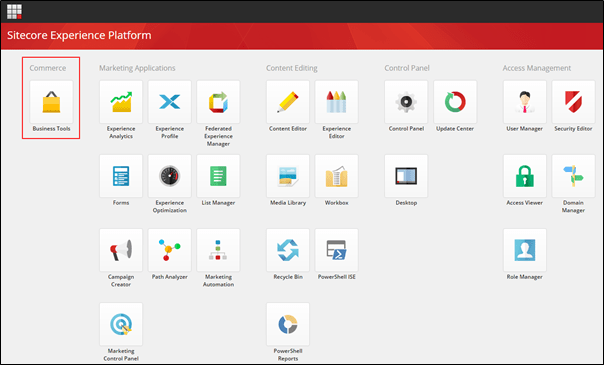Screen dimensions: 604x365
Task: Open the Control Panel gear tile
Action: 406,102
